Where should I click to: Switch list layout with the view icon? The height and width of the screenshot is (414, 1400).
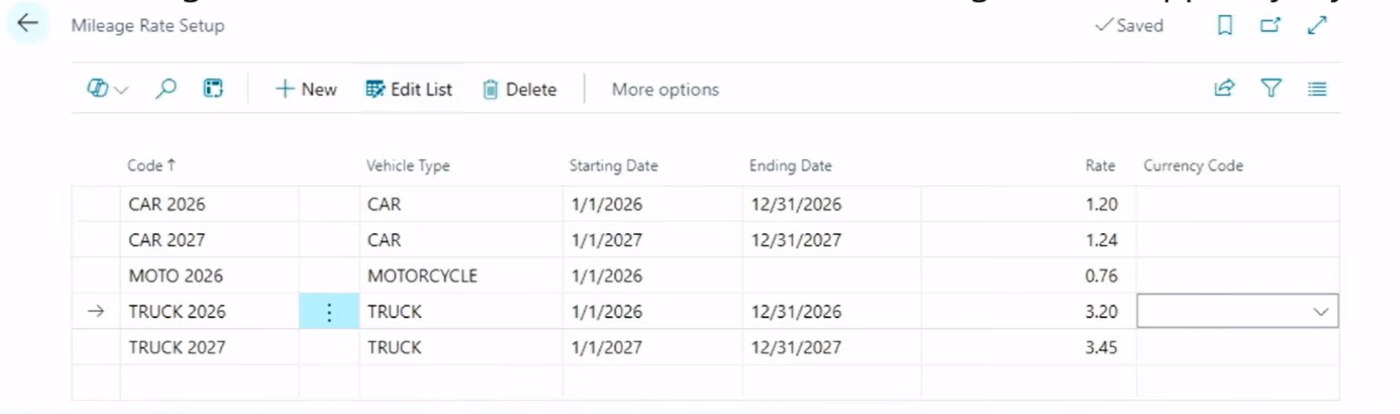pos(1317,89)
